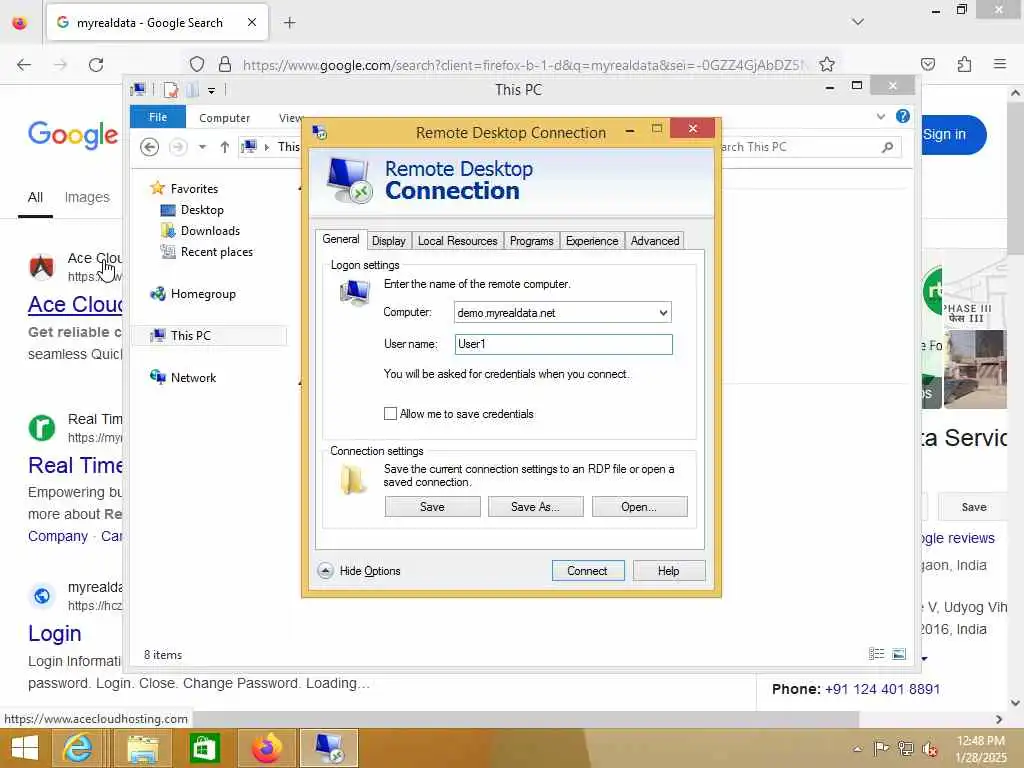1024x768 pixels.
Task: Select the General tab
Action: (x=340, y=239)
